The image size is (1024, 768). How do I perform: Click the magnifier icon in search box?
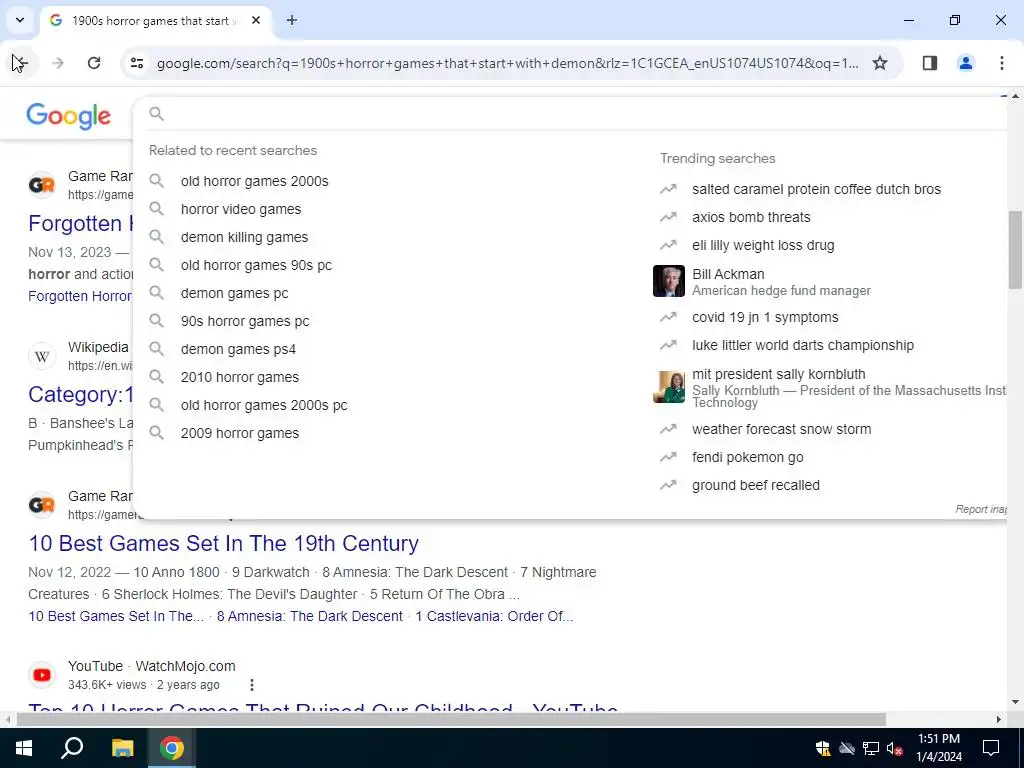(x=156, y=114)
